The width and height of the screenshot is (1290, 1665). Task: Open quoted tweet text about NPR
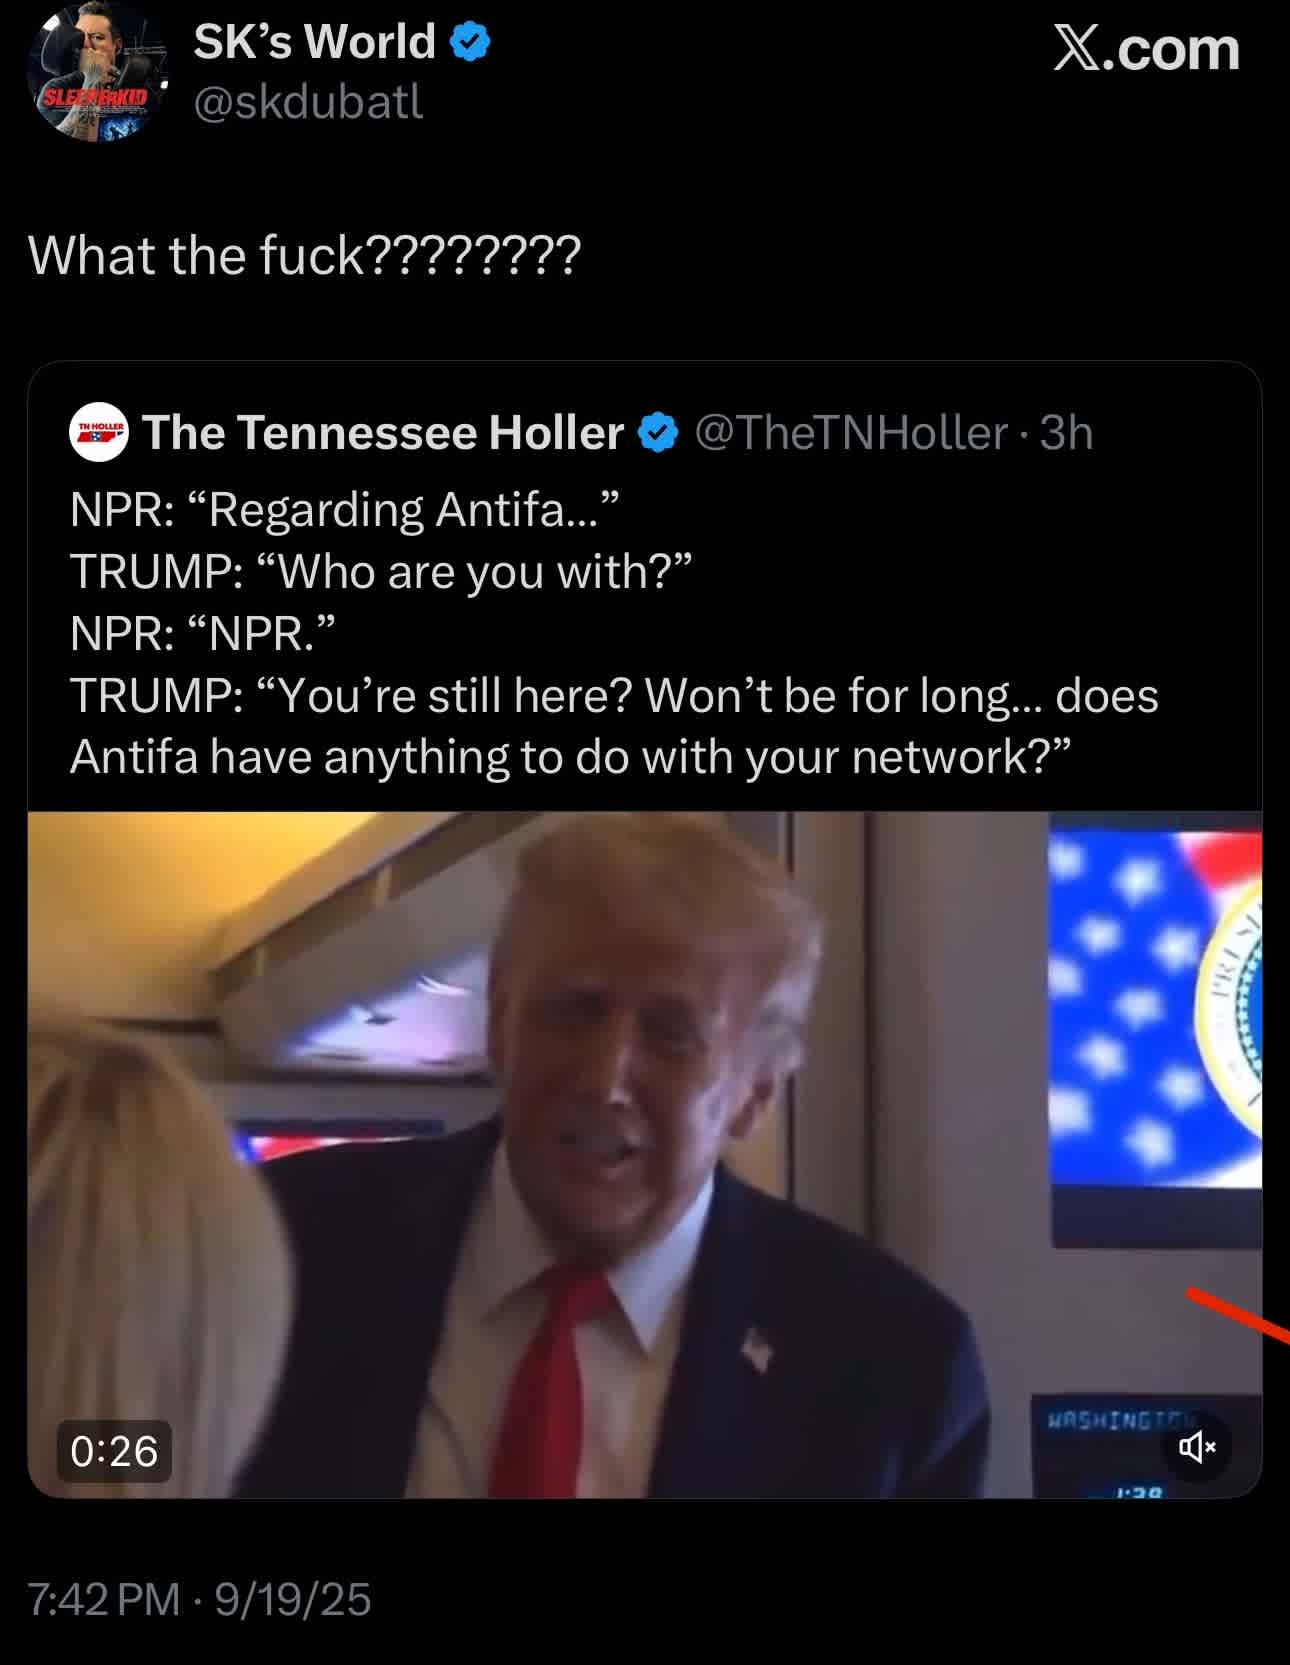click(x=614, y=633)
